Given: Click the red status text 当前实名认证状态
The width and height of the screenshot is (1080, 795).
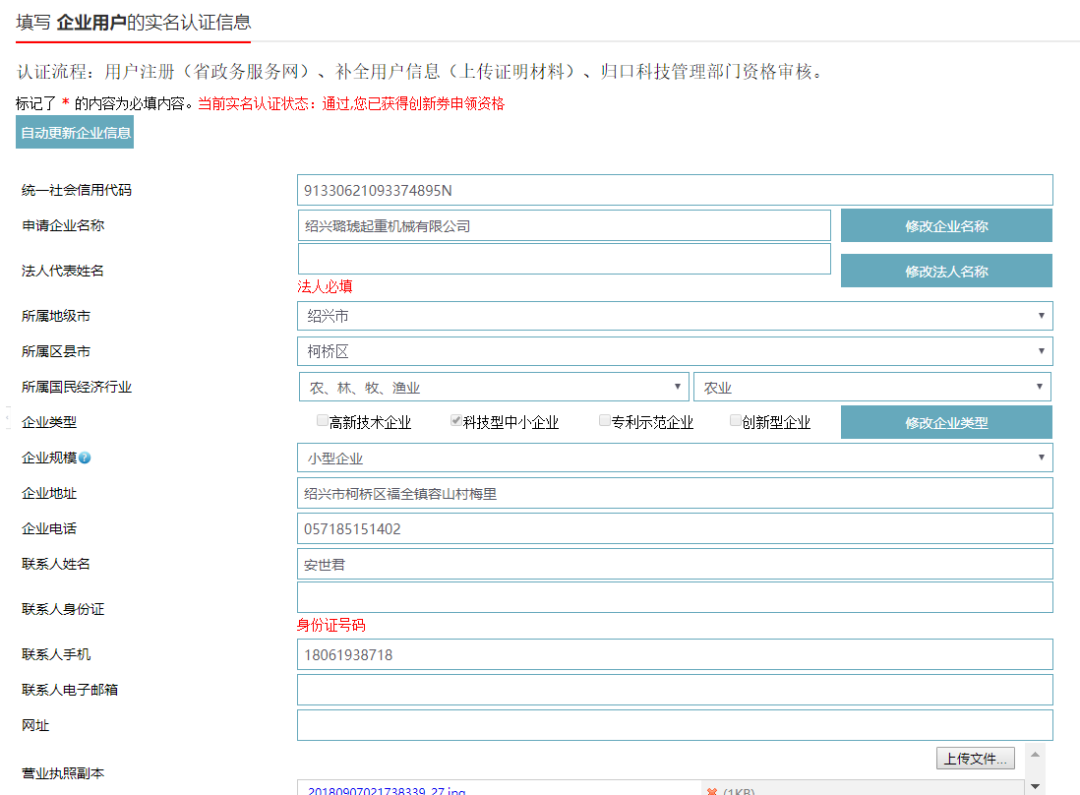Looking at the screenshot, I should click(351, 104).
